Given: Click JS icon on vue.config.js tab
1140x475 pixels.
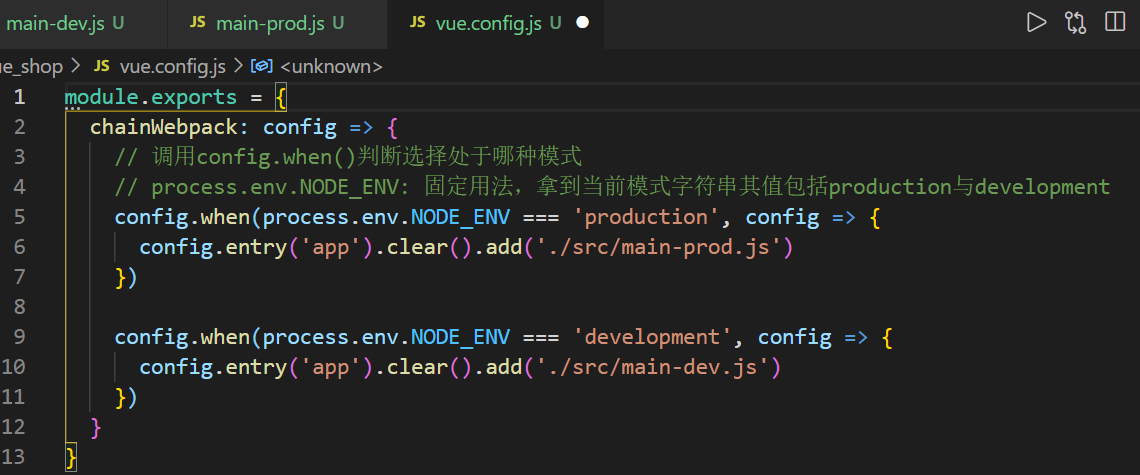Looking at the screenshot, I should coord(418,23).
